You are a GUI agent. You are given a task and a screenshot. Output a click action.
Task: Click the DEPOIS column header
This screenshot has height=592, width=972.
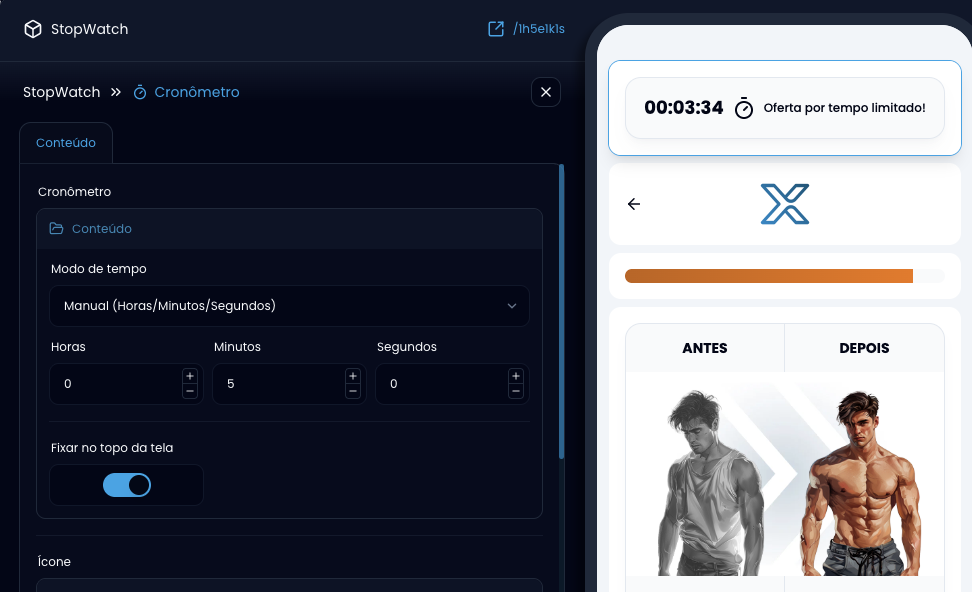864,348
